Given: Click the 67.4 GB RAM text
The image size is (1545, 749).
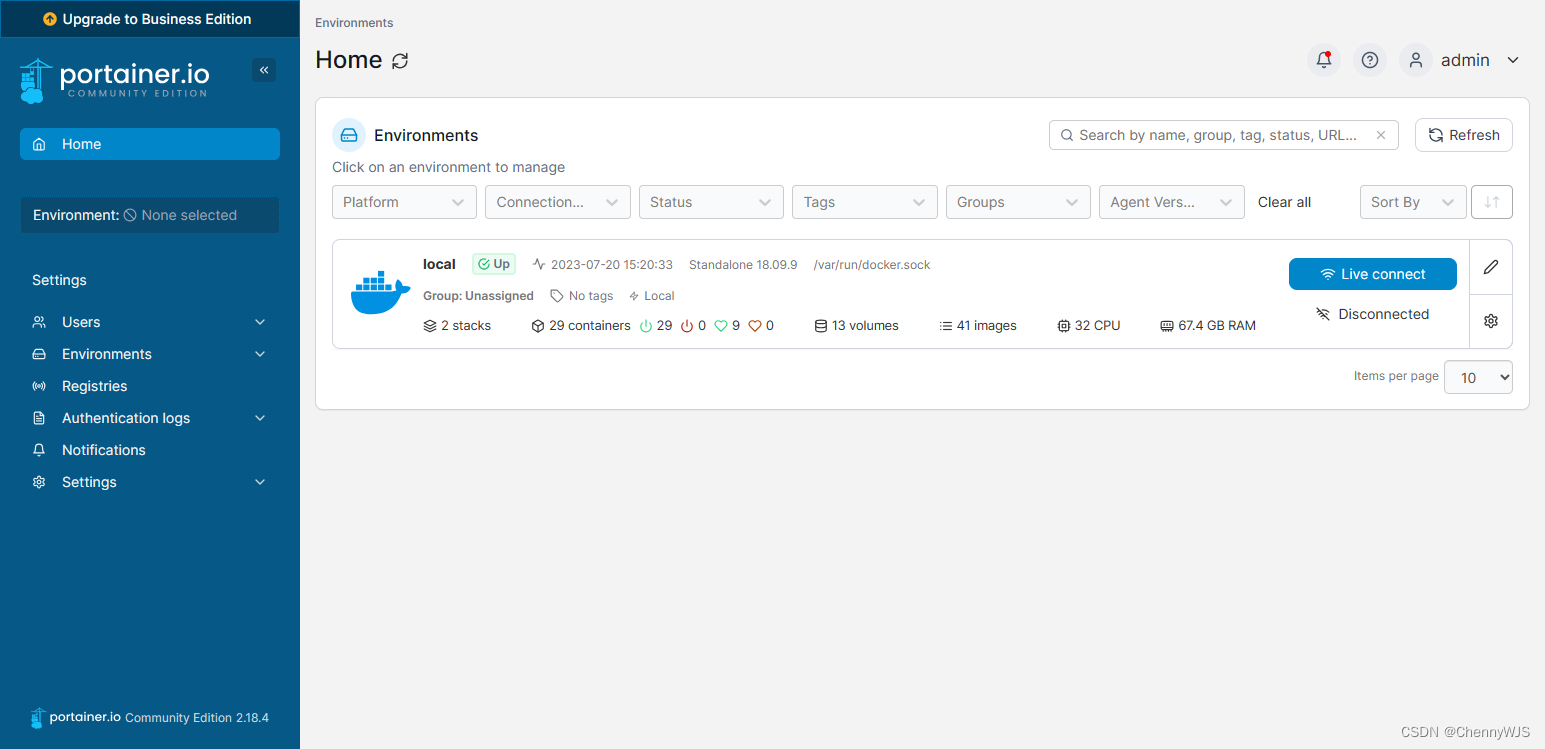Looking at the screenshot, I should pyautogui.click(x=1217, y=326).
